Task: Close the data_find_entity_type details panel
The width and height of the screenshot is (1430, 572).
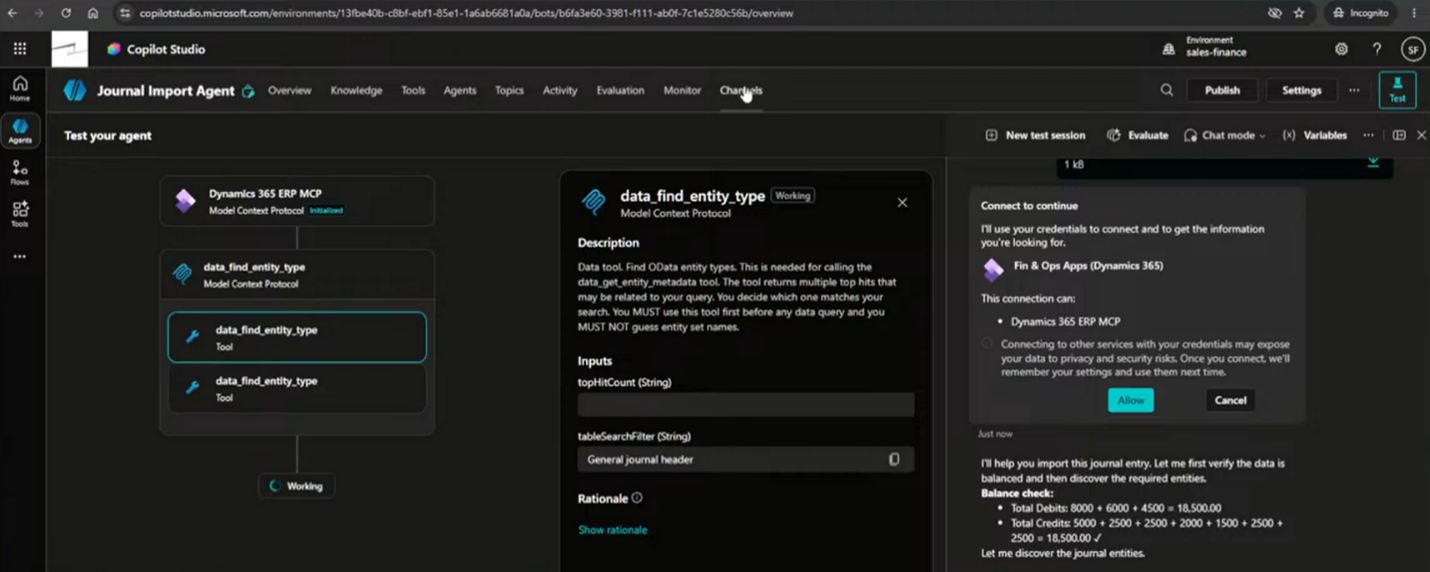Action: coord(902,203)
